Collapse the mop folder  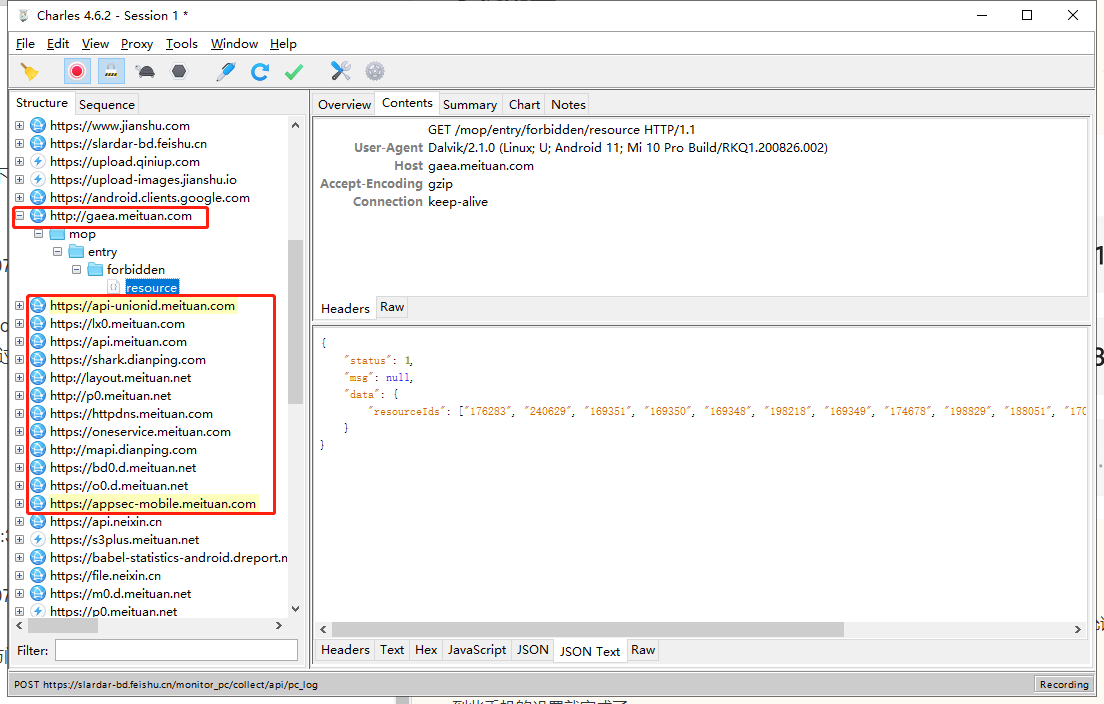pyautogui.click(x=39, y=234)
